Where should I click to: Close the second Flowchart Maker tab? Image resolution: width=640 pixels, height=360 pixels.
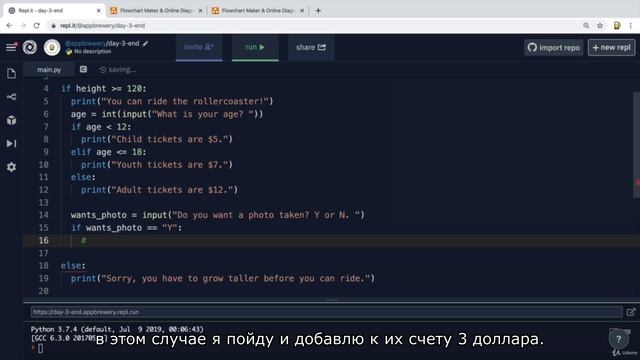[x=302, y=11]
